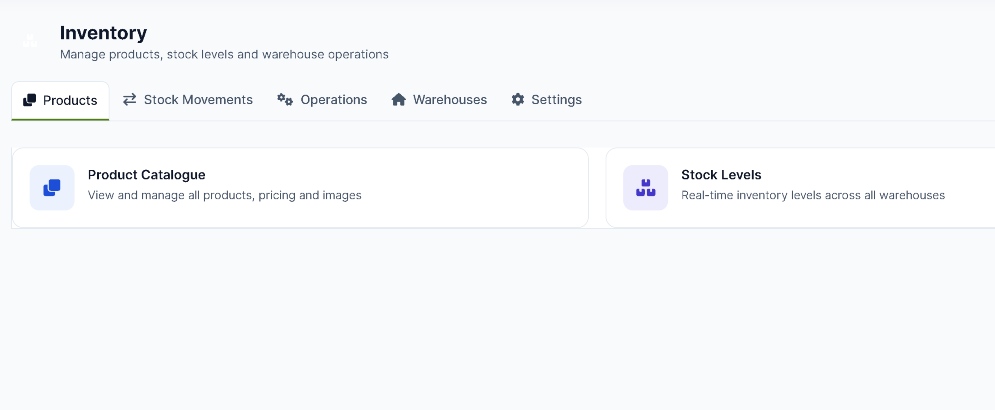Click the faint Inventory boxes icon in the header
Viewport: 995px width, 410px height.
coord(30,41)
